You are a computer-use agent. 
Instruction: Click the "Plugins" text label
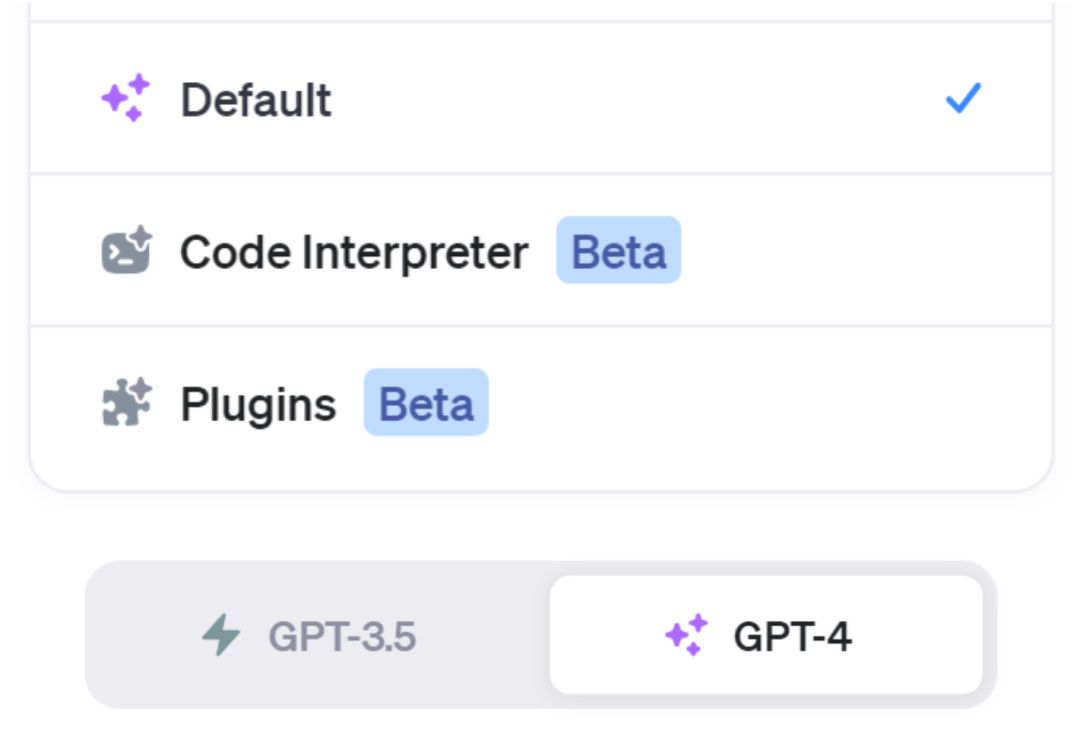click(x=258, y=404)
